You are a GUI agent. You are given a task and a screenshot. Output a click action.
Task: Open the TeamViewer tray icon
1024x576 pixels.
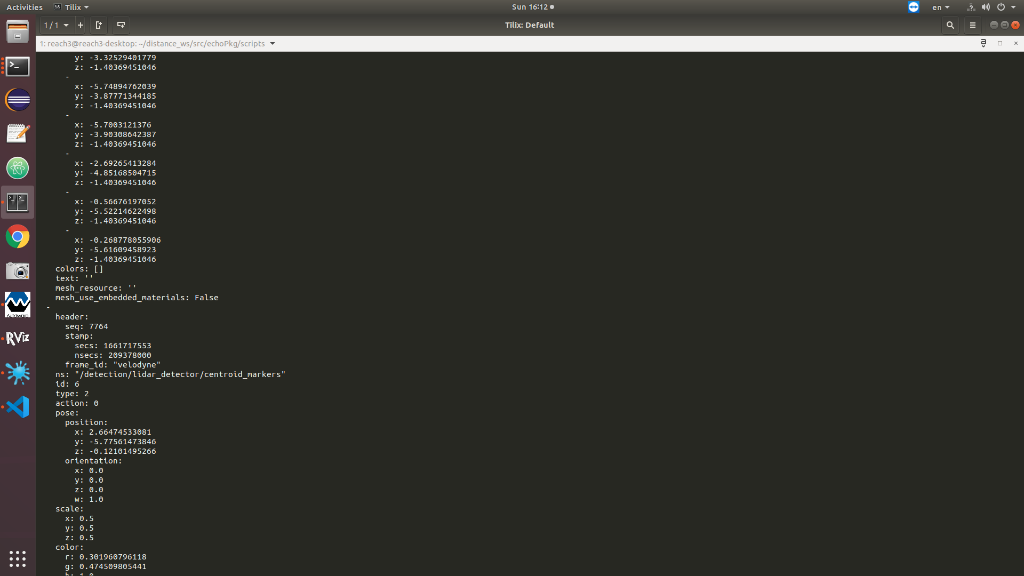click(913, 7)
